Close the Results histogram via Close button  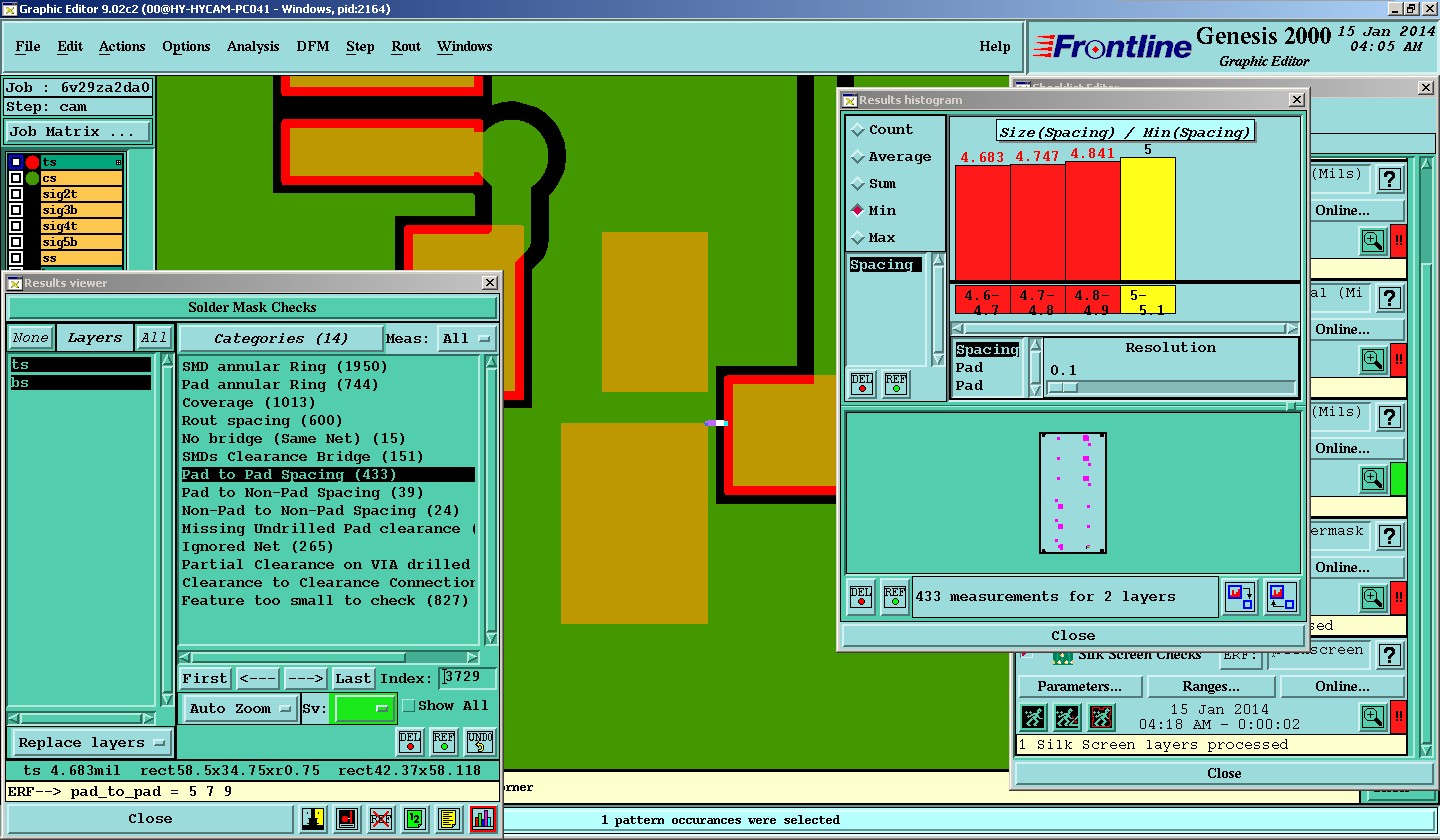(x=1073, y=636)
